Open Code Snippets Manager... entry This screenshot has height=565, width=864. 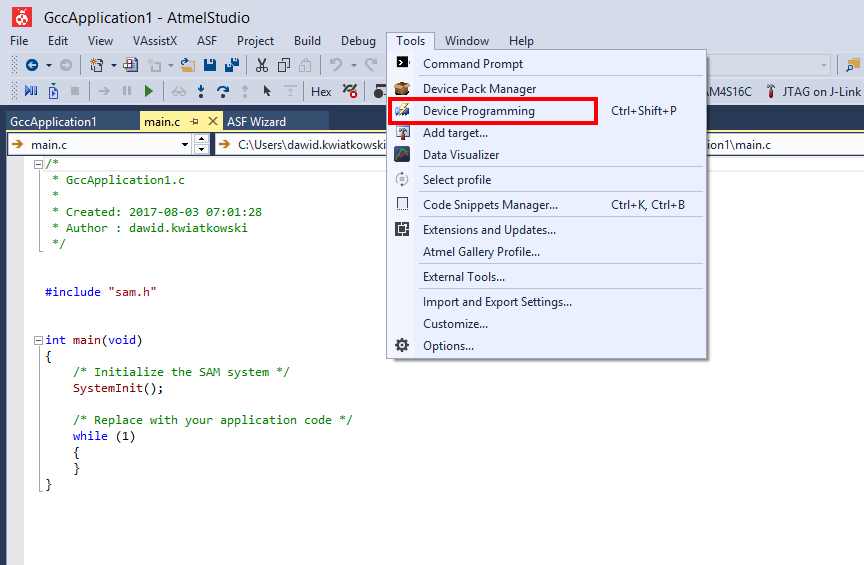coord(546,205)
